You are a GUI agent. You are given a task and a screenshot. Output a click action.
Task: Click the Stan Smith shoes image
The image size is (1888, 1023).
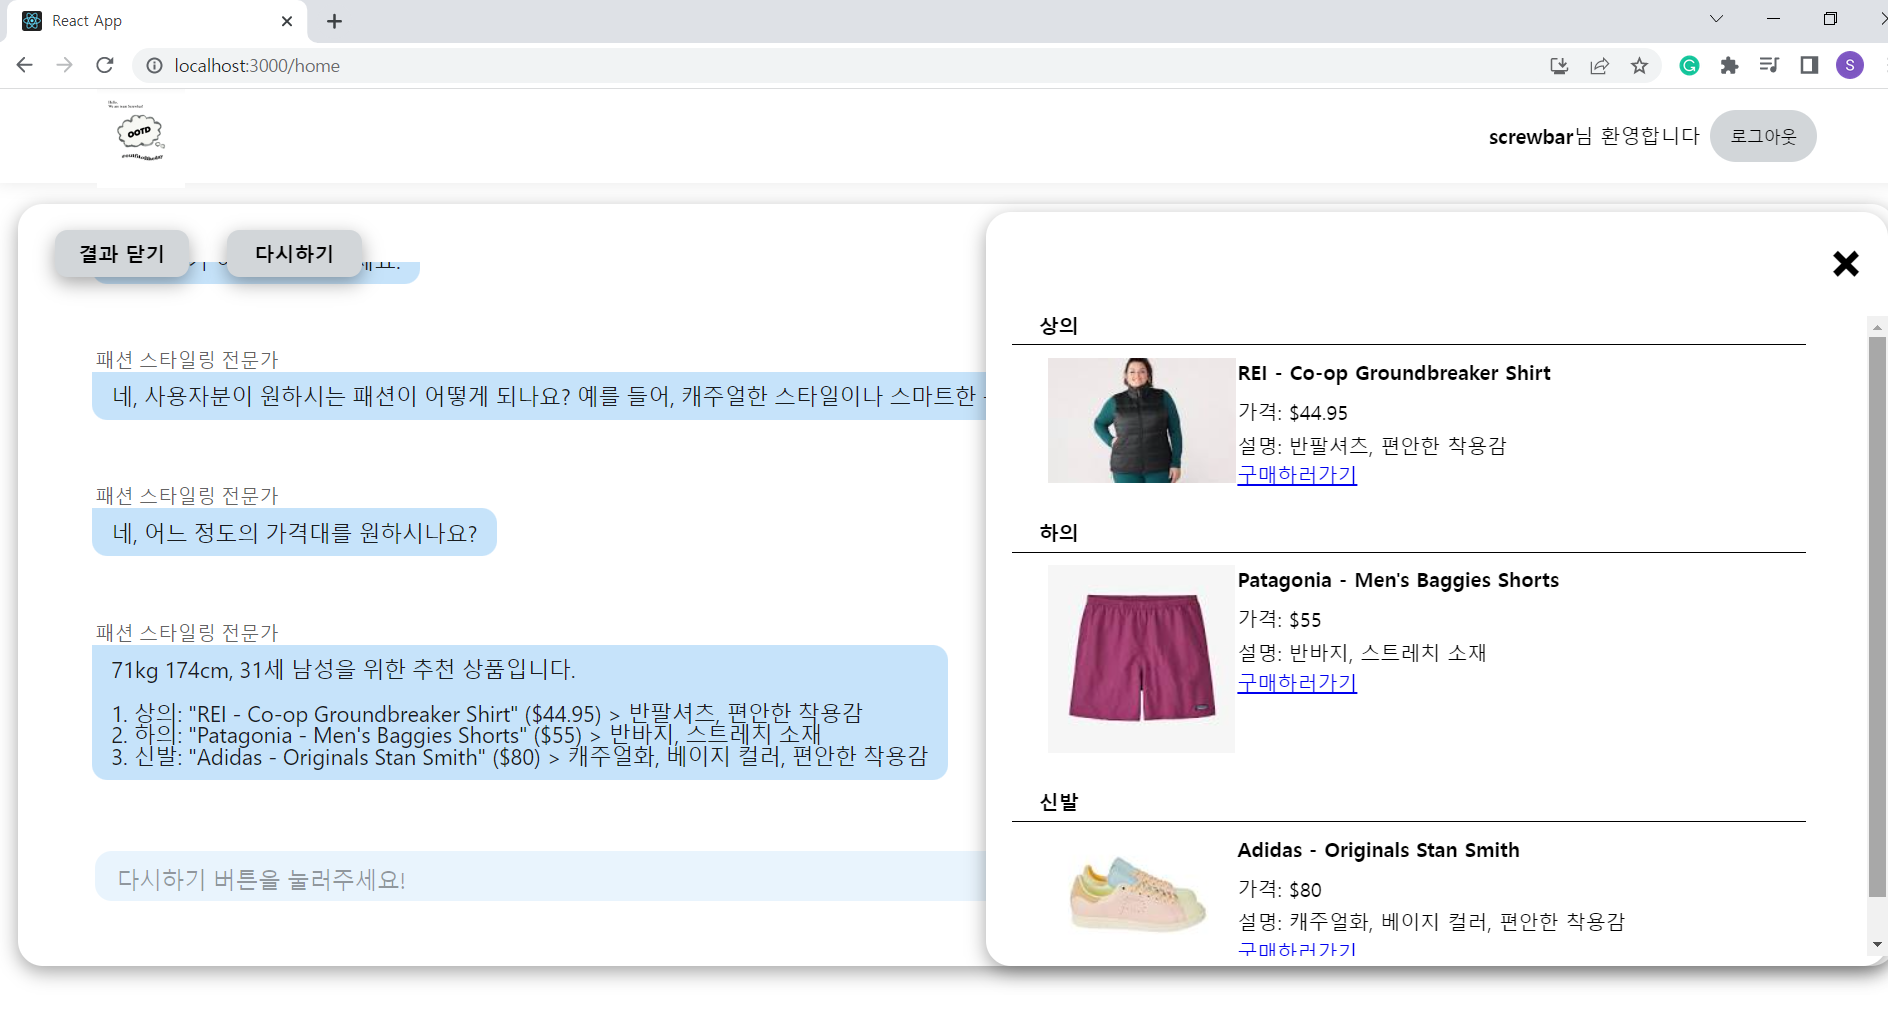[x=1141, y=893]
